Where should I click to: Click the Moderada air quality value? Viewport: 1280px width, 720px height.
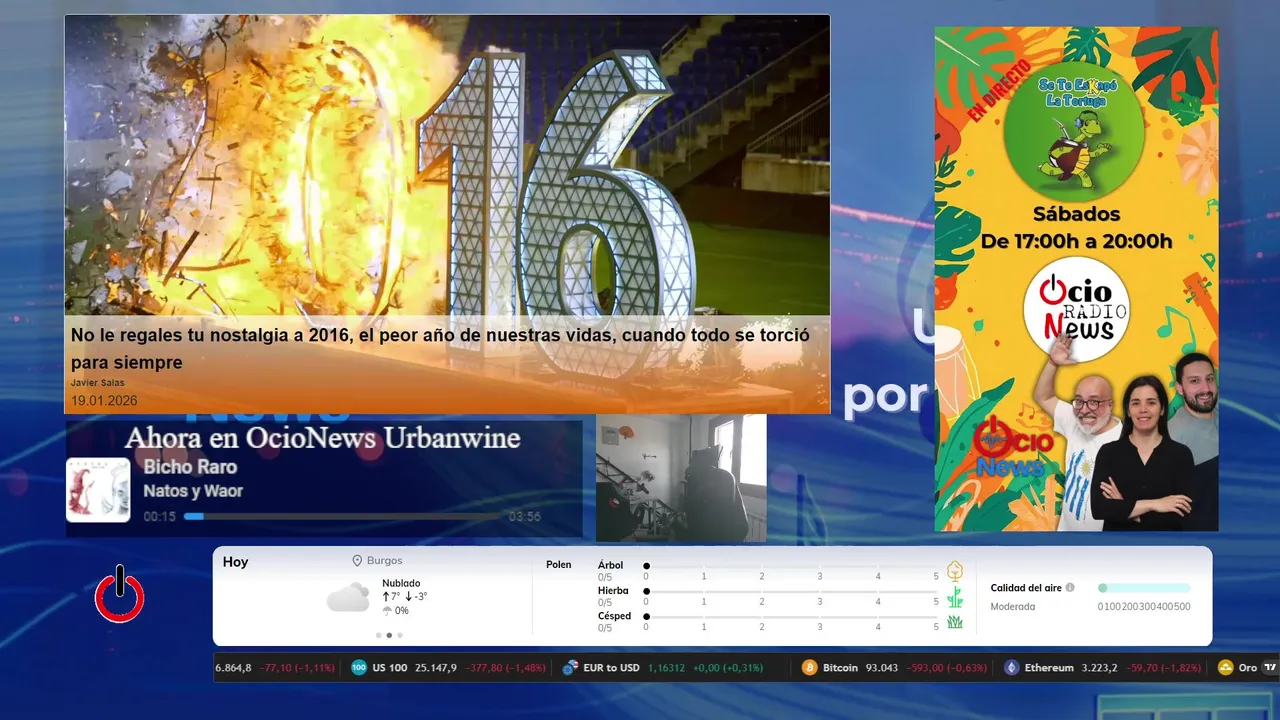pos(1013,607)
